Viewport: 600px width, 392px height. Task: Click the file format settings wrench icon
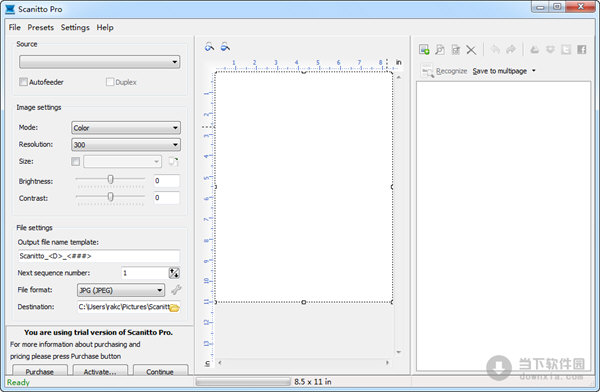tap(176, 290)
